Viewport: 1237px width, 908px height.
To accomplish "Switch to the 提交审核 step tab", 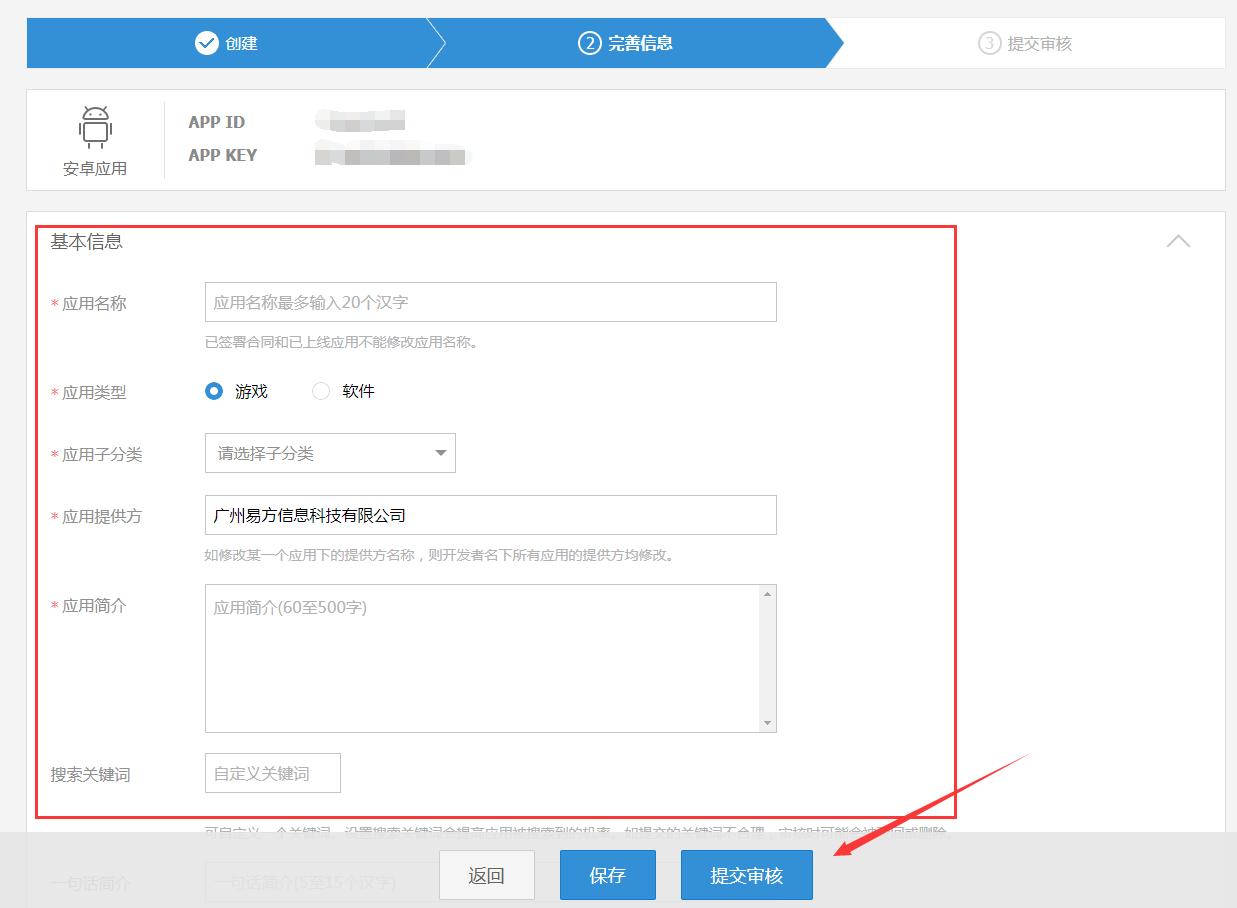I will [x=1026, y=43].
